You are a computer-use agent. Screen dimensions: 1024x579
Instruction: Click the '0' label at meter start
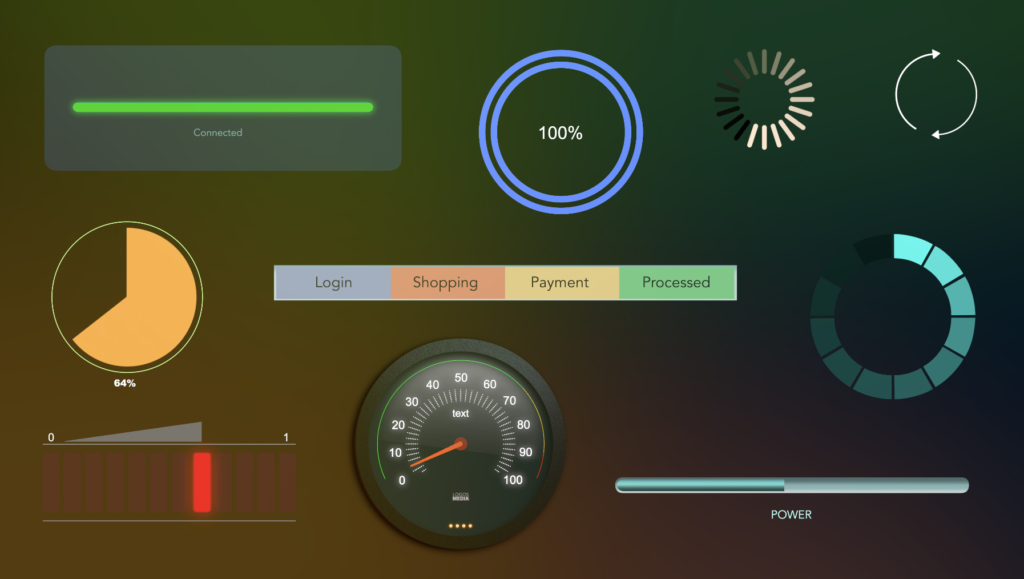tap(51, 437)
